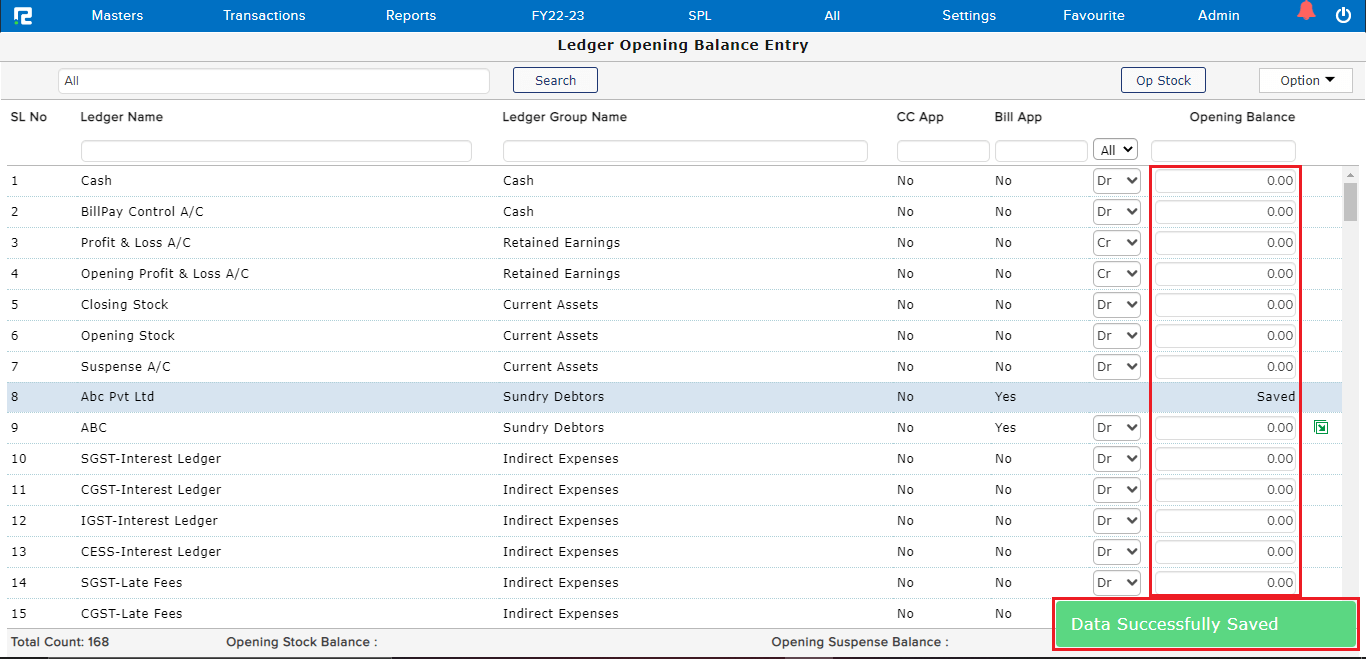Click the green arrow icon in ABC row
The width and height of the screenshot is (1366, 659).
(1321, 428)
